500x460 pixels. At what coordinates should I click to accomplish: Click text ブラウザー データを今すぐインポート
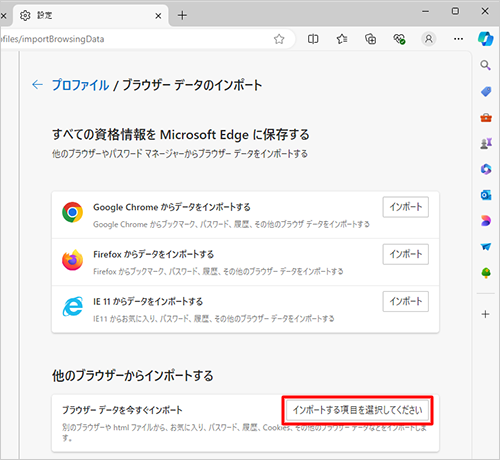[122, 410]
